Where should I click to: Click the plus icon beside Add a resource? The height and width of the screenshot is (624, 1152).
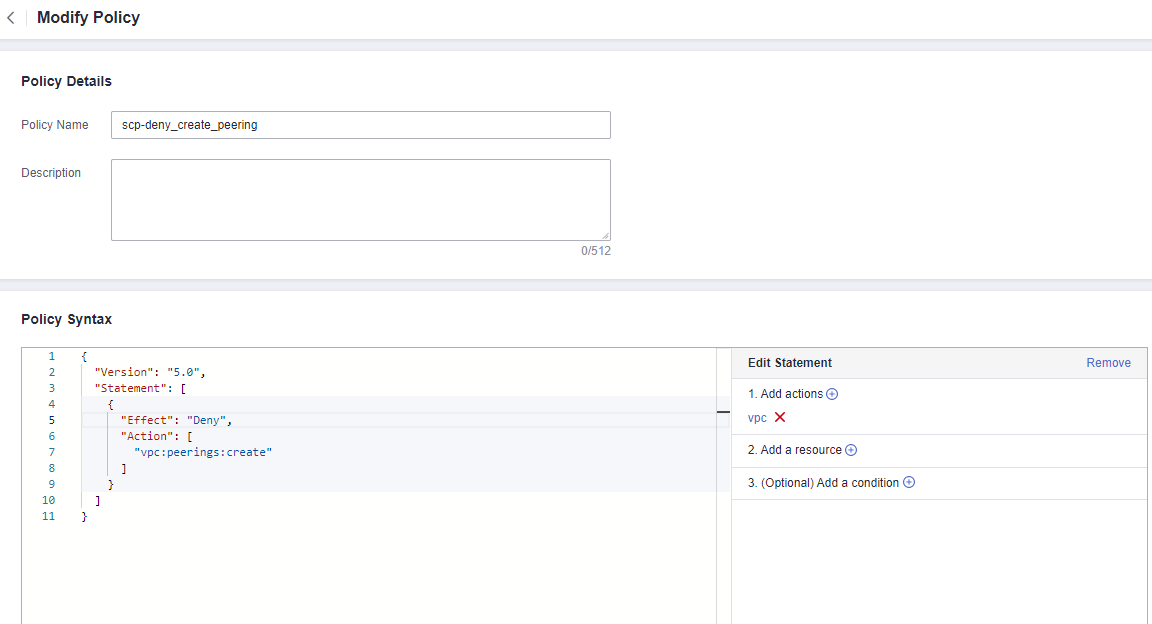(x=851, y=450)
